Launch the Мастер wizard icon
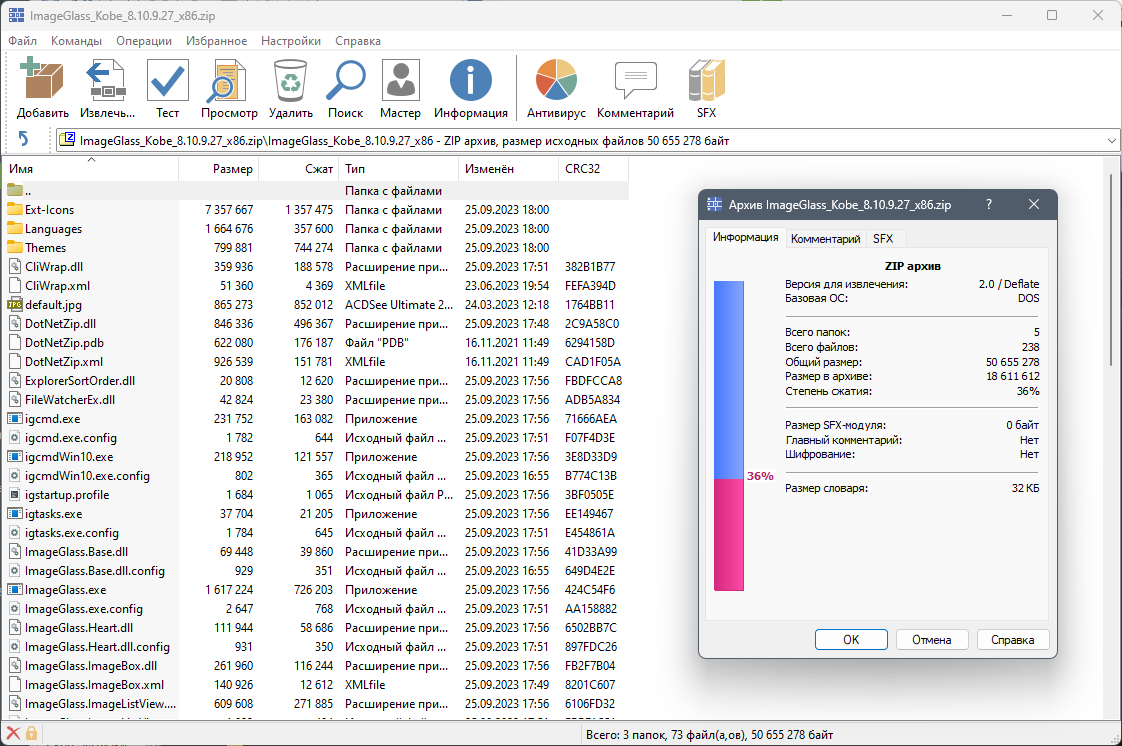 point(400,80)
